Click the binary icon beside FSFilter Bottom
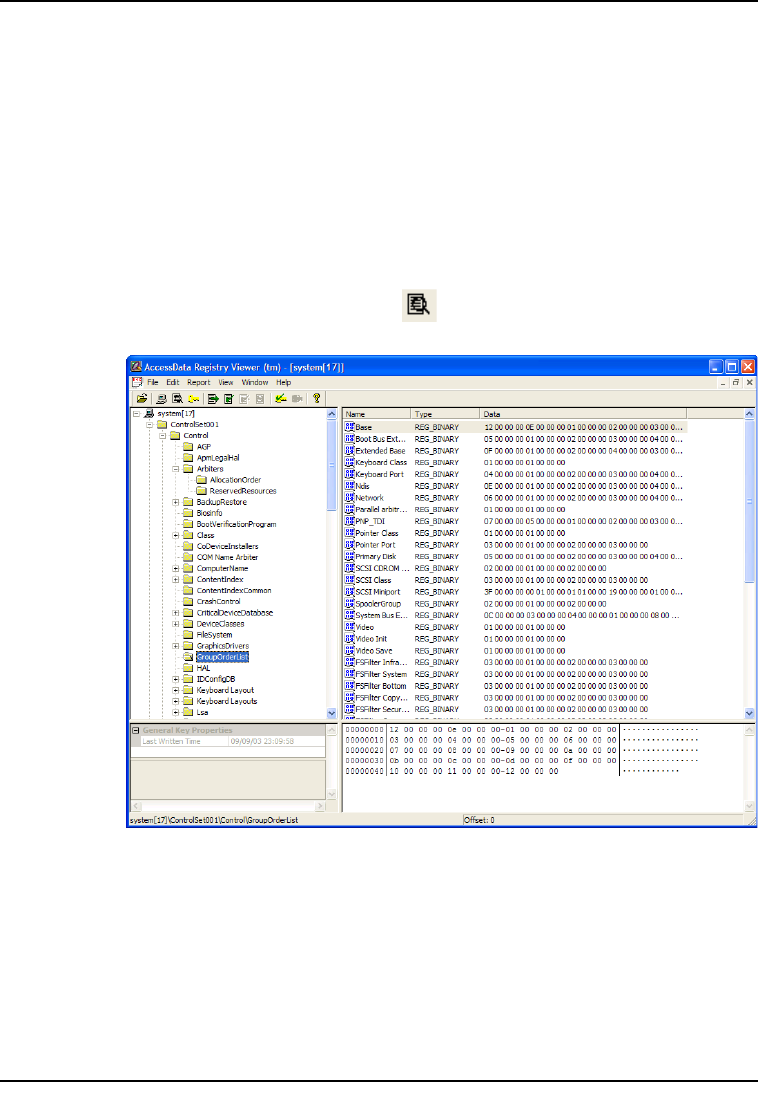The height and width of the screenshot is (1117, 758). 349,685
